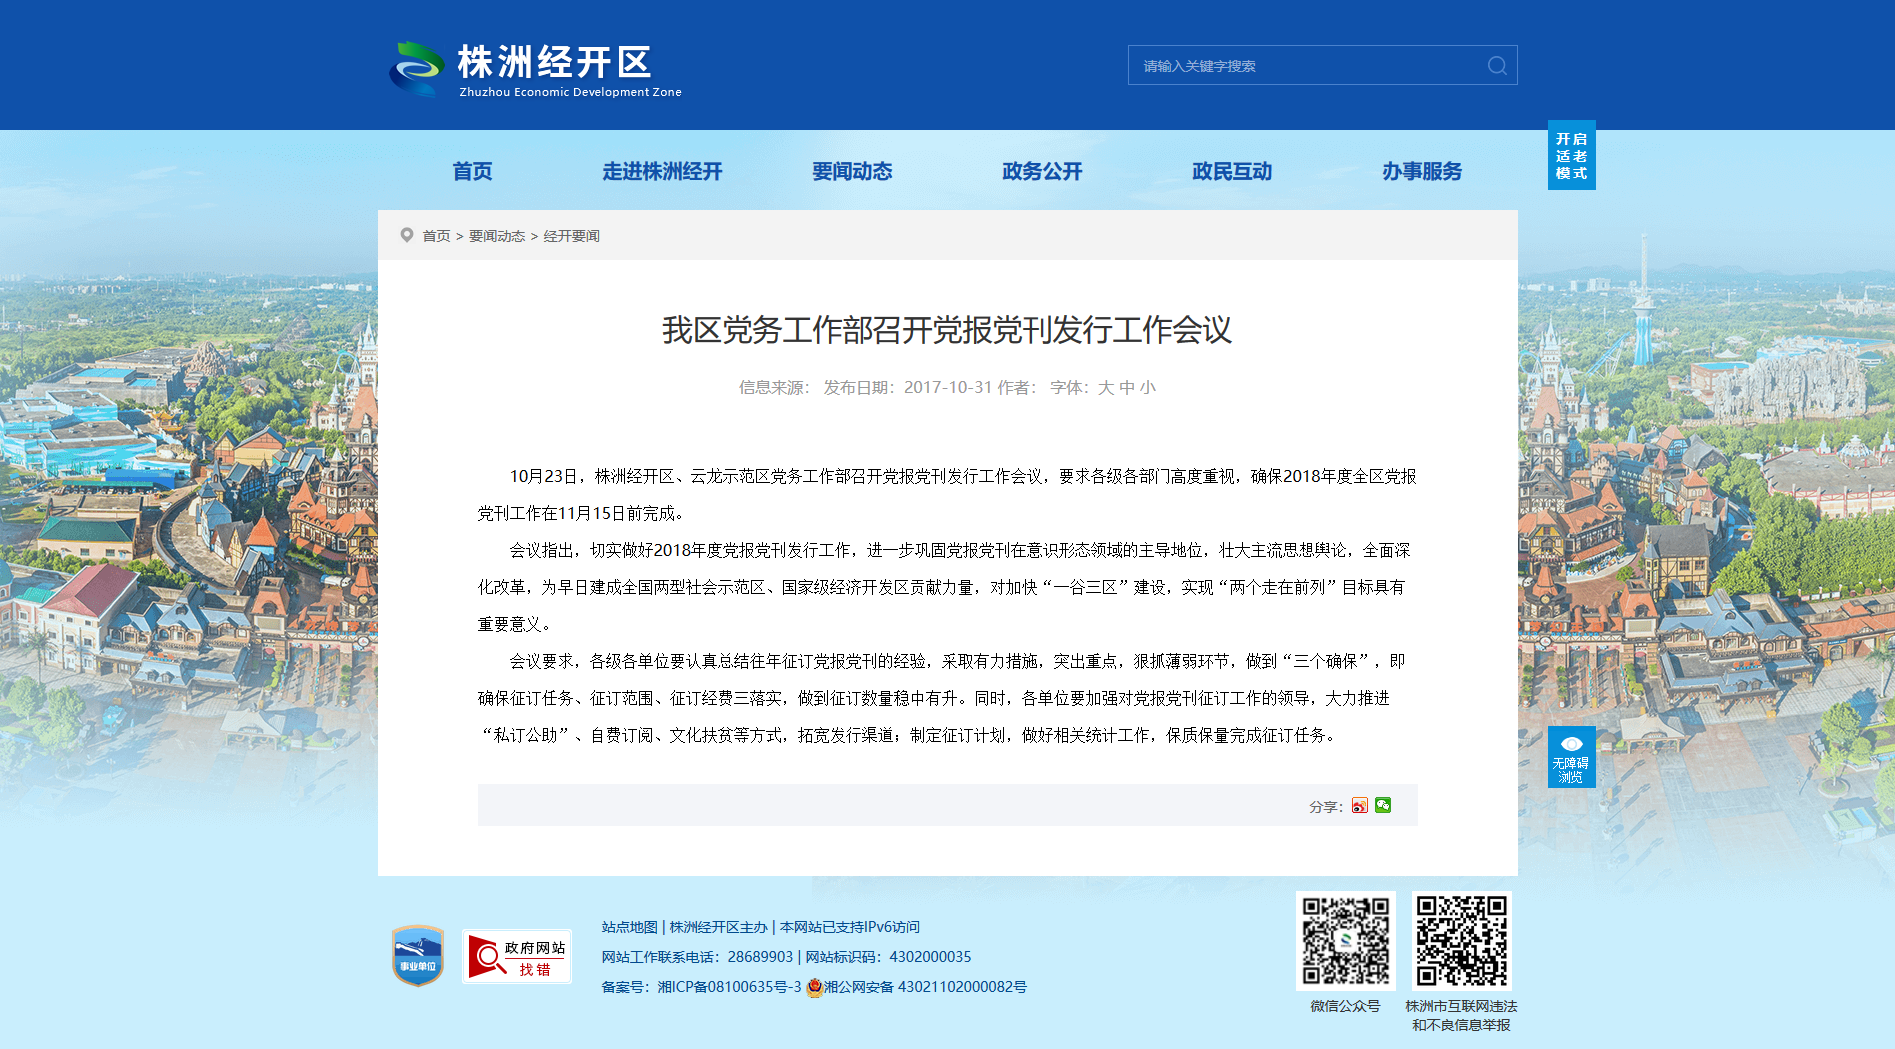1895x1049 pixels.
Task: Share article via Weibo icon
Action: click(x=1359, y=806)
